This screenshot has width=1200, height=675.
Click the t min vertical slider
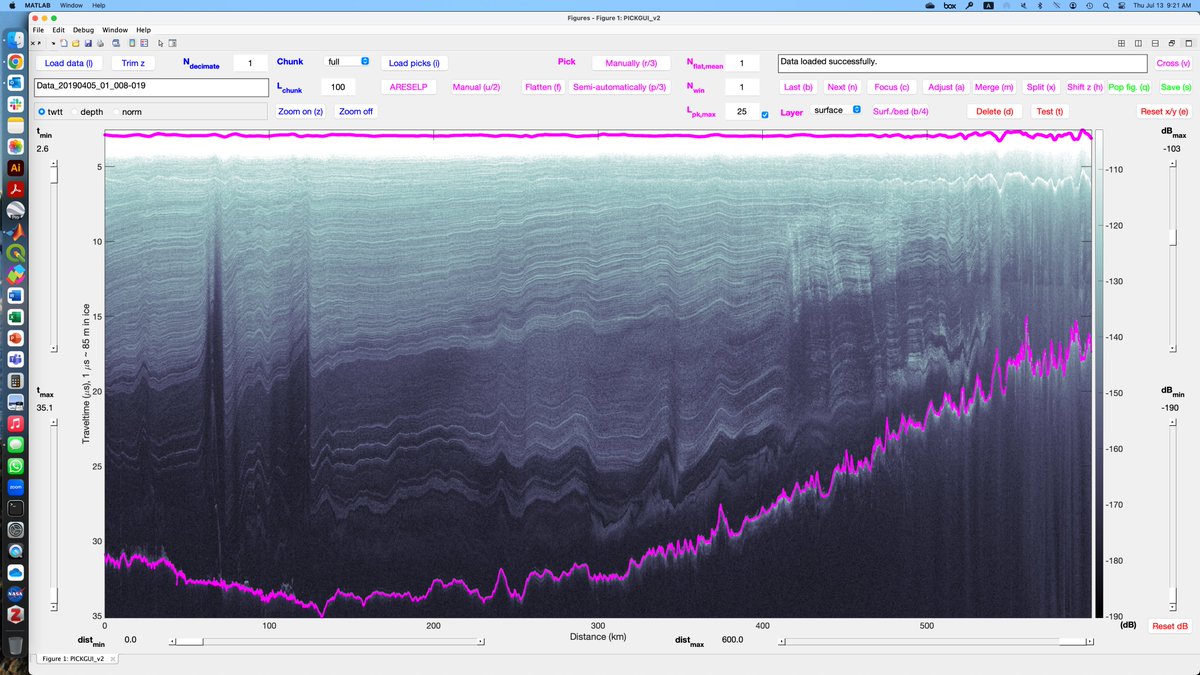[54, 257]
